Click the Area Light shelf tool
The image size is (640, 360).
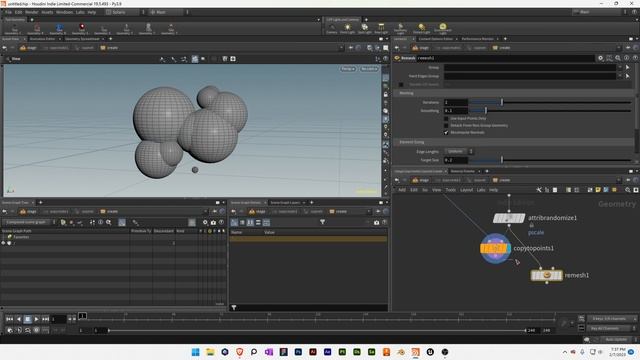click(x=381, y=29)
